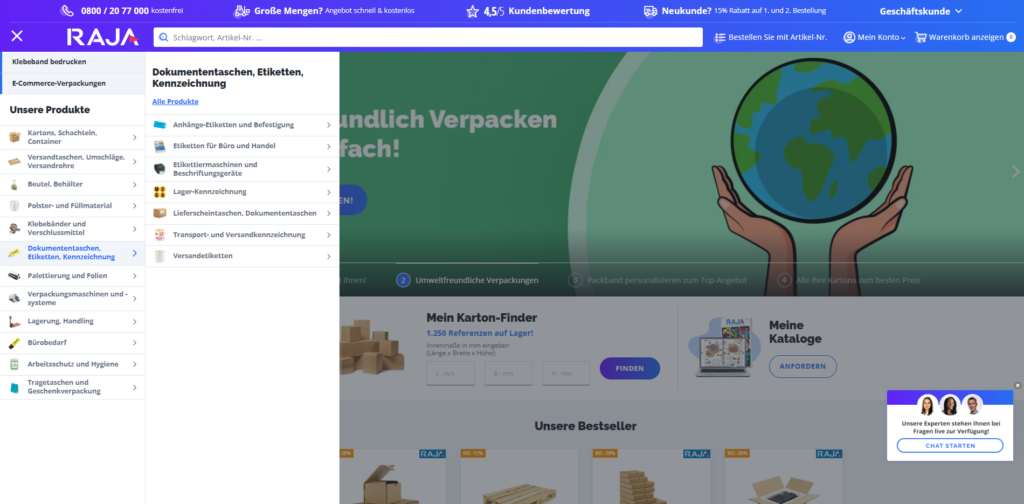Viewport: 1024px width, 504px height.
Task: Open E-Commerce-Verpackungen menu entry
Action: (72, 84)
